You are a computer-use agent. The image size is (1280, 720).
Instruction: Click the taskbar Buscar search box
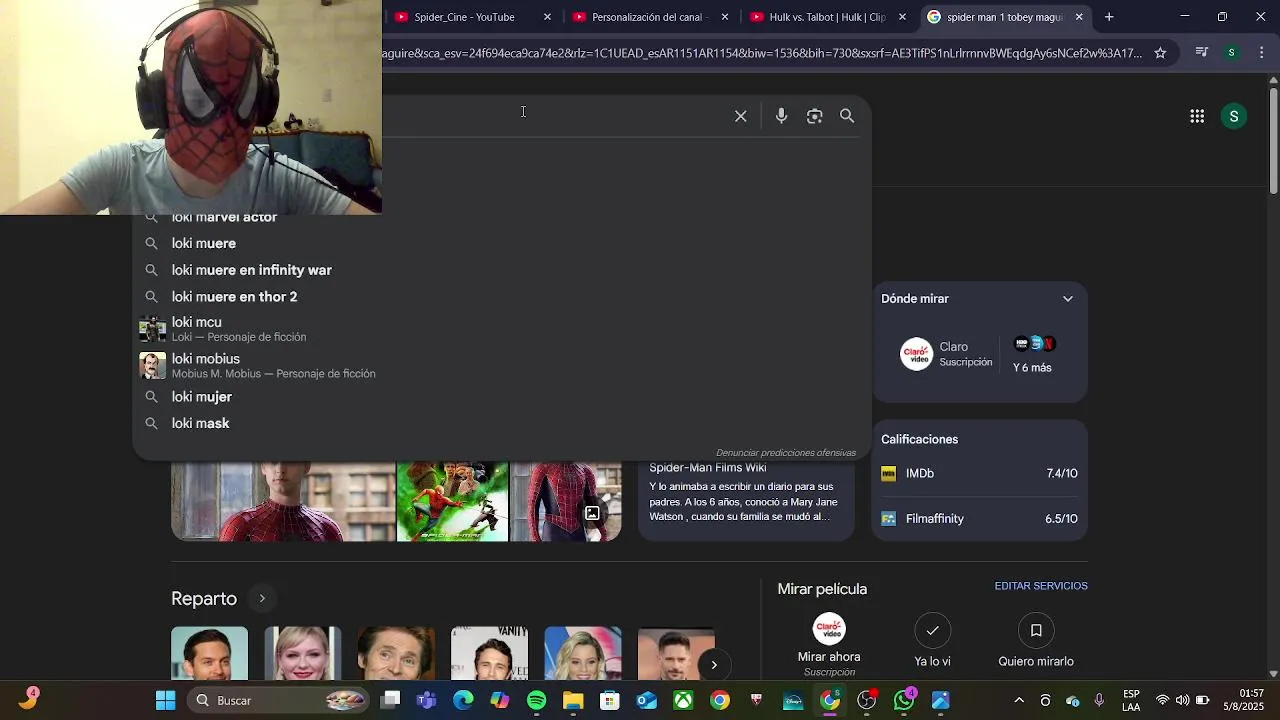tap(280, 701)
